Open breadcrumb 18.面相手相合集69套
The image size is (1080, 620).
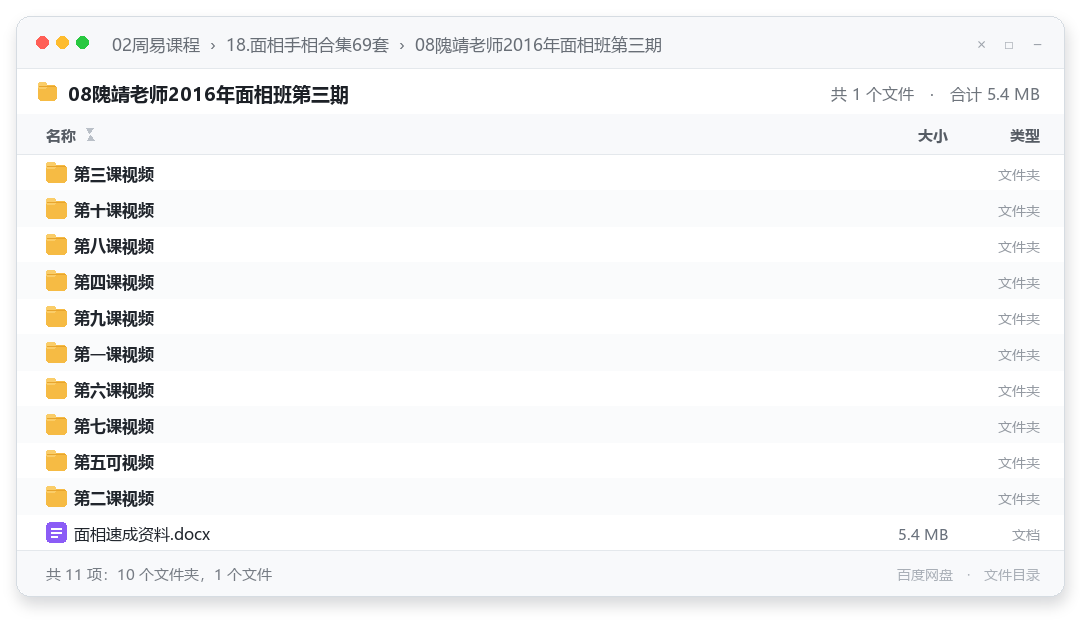tap(307, 45)
